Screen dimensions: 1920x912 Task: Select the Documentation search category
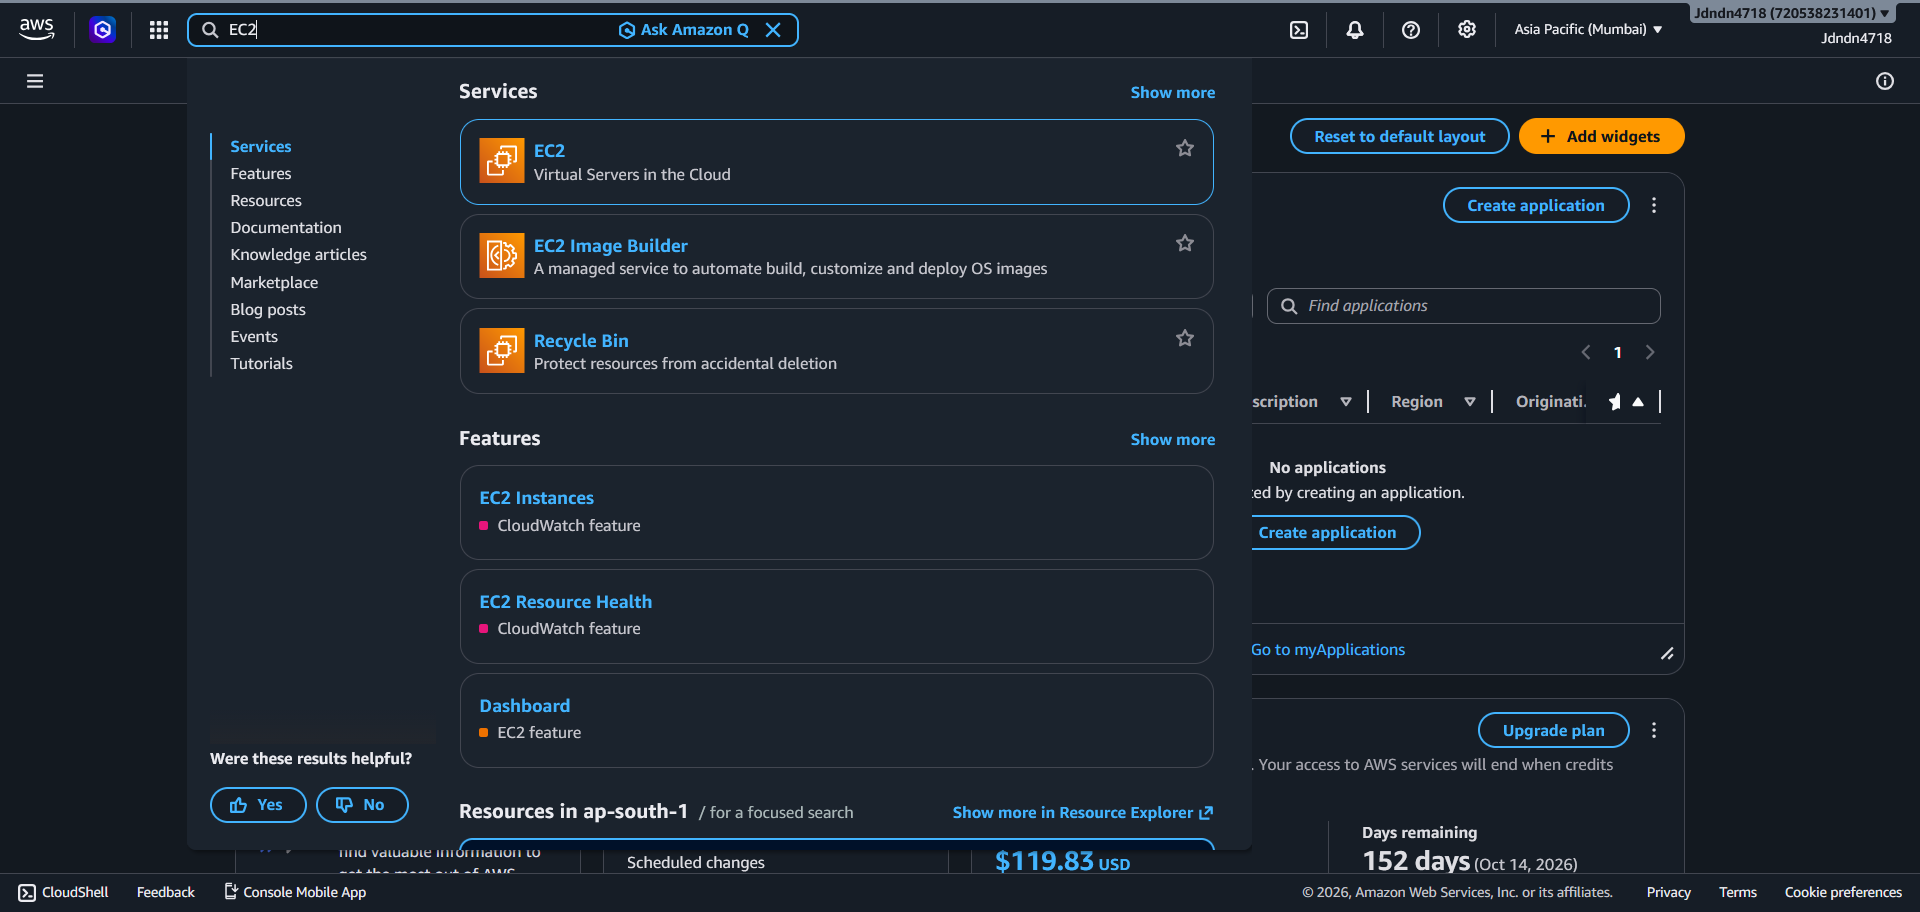[286, 228]
